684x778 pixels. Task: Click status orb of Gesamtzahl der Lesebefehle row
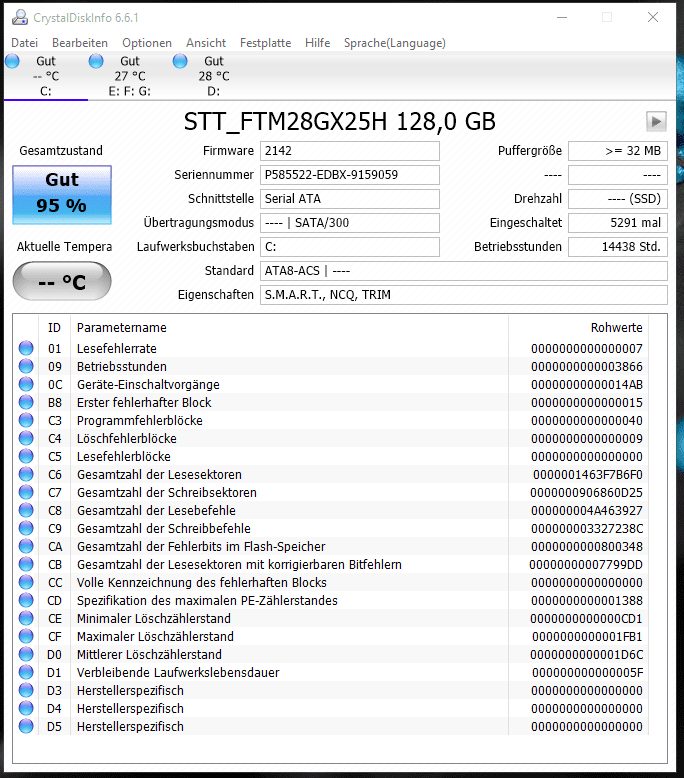(26, 510)
